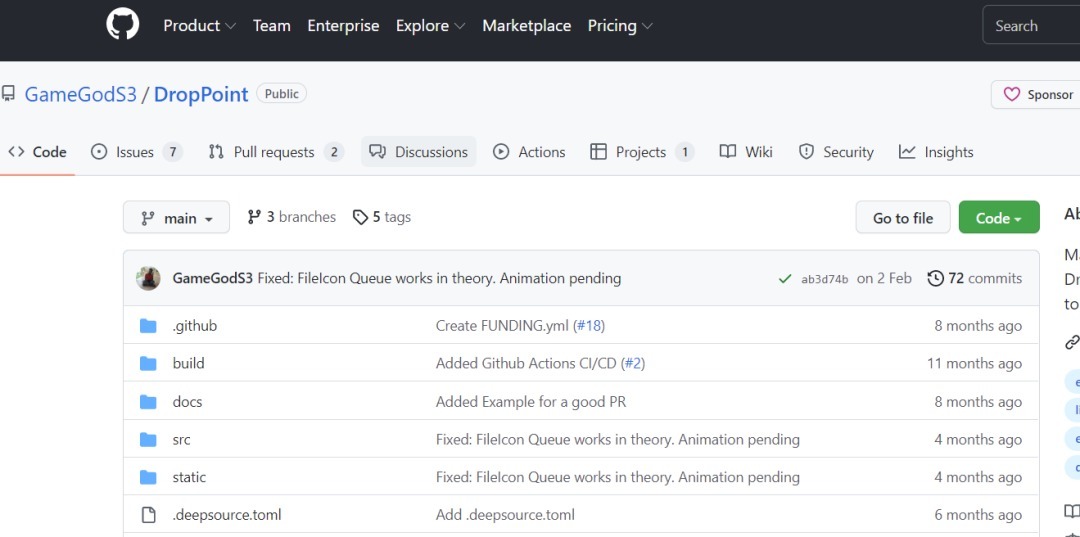Switch to the Wiki tab
This screenshot has height=537, width=1080.
pos(746,152)
